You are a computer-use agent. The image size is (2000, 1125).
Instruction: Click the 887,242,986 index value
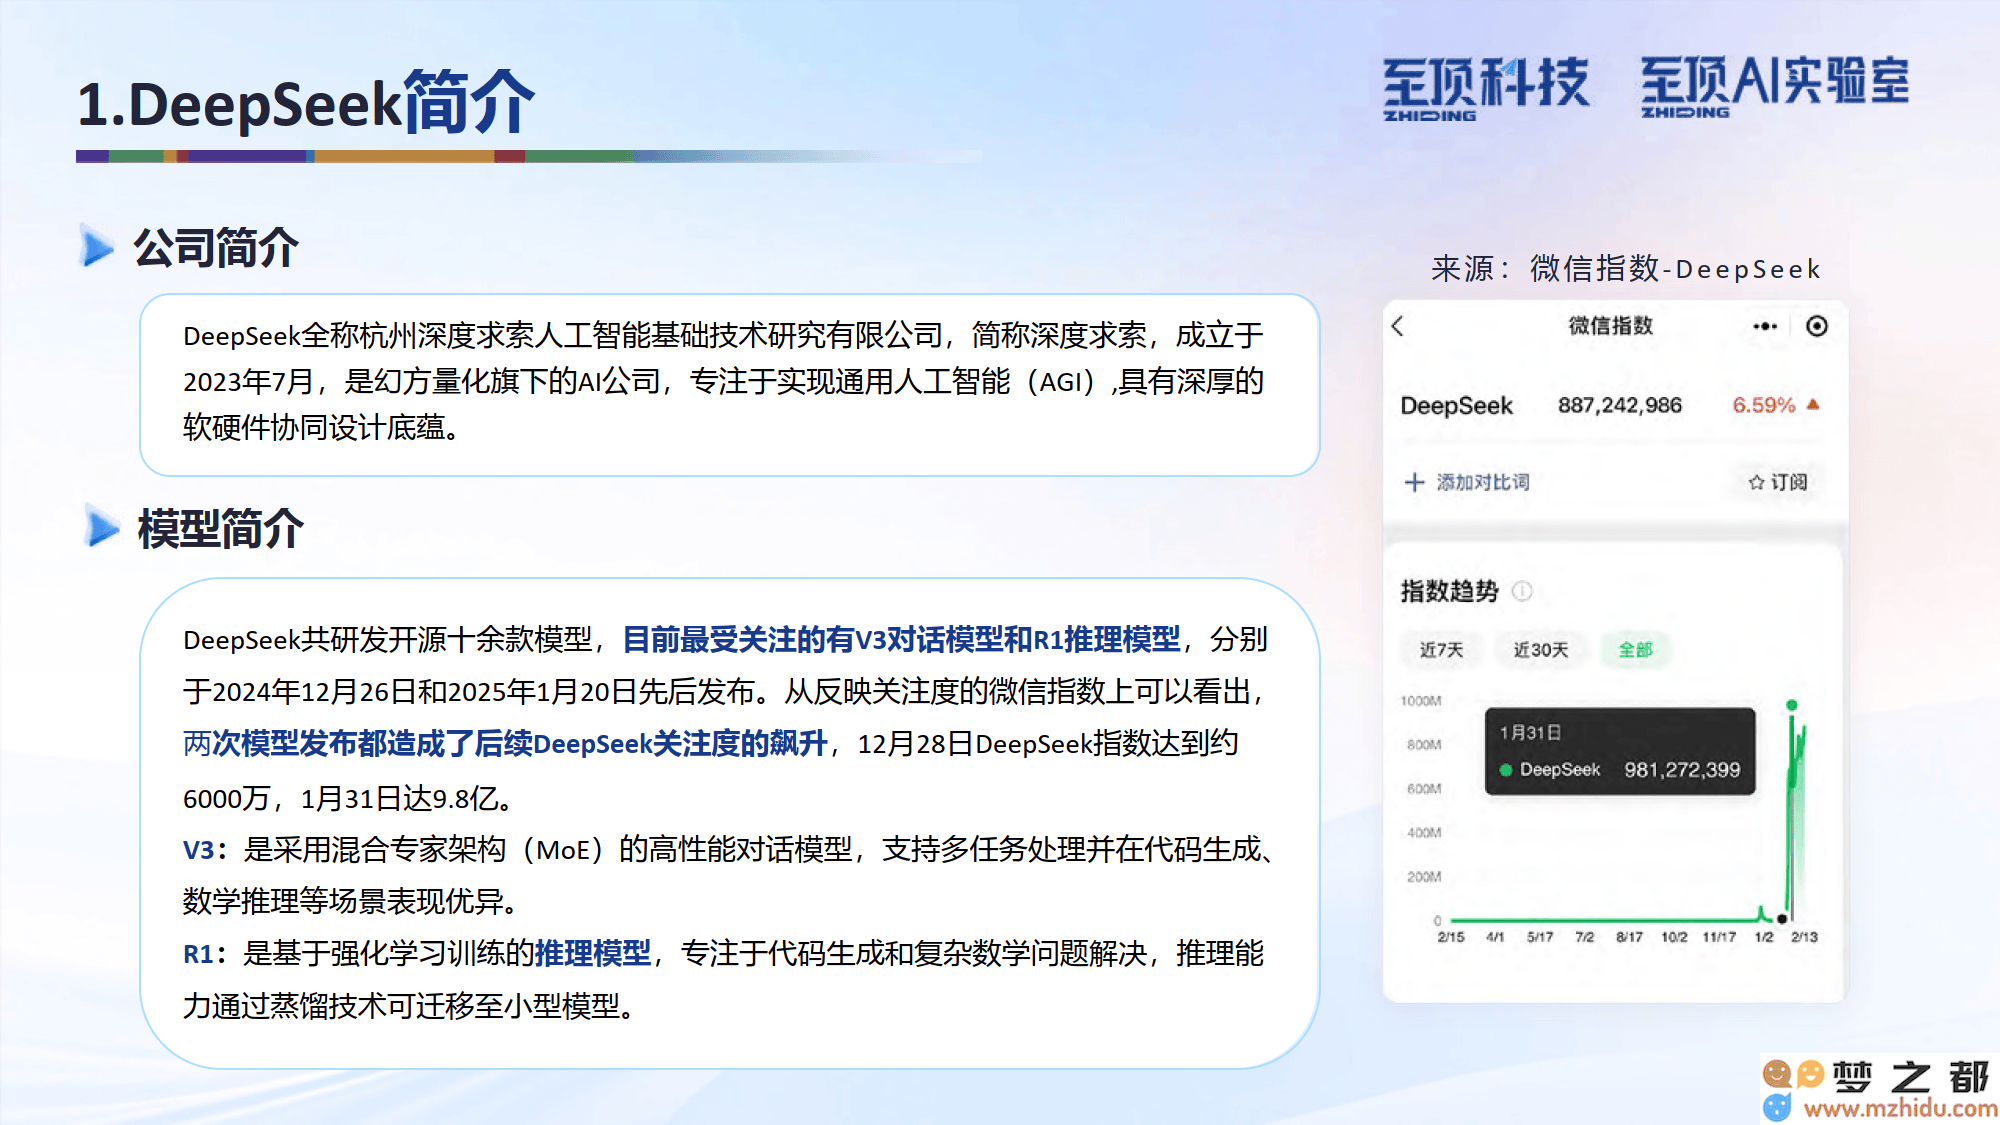pyautogui.click(x=1620, y=405)
